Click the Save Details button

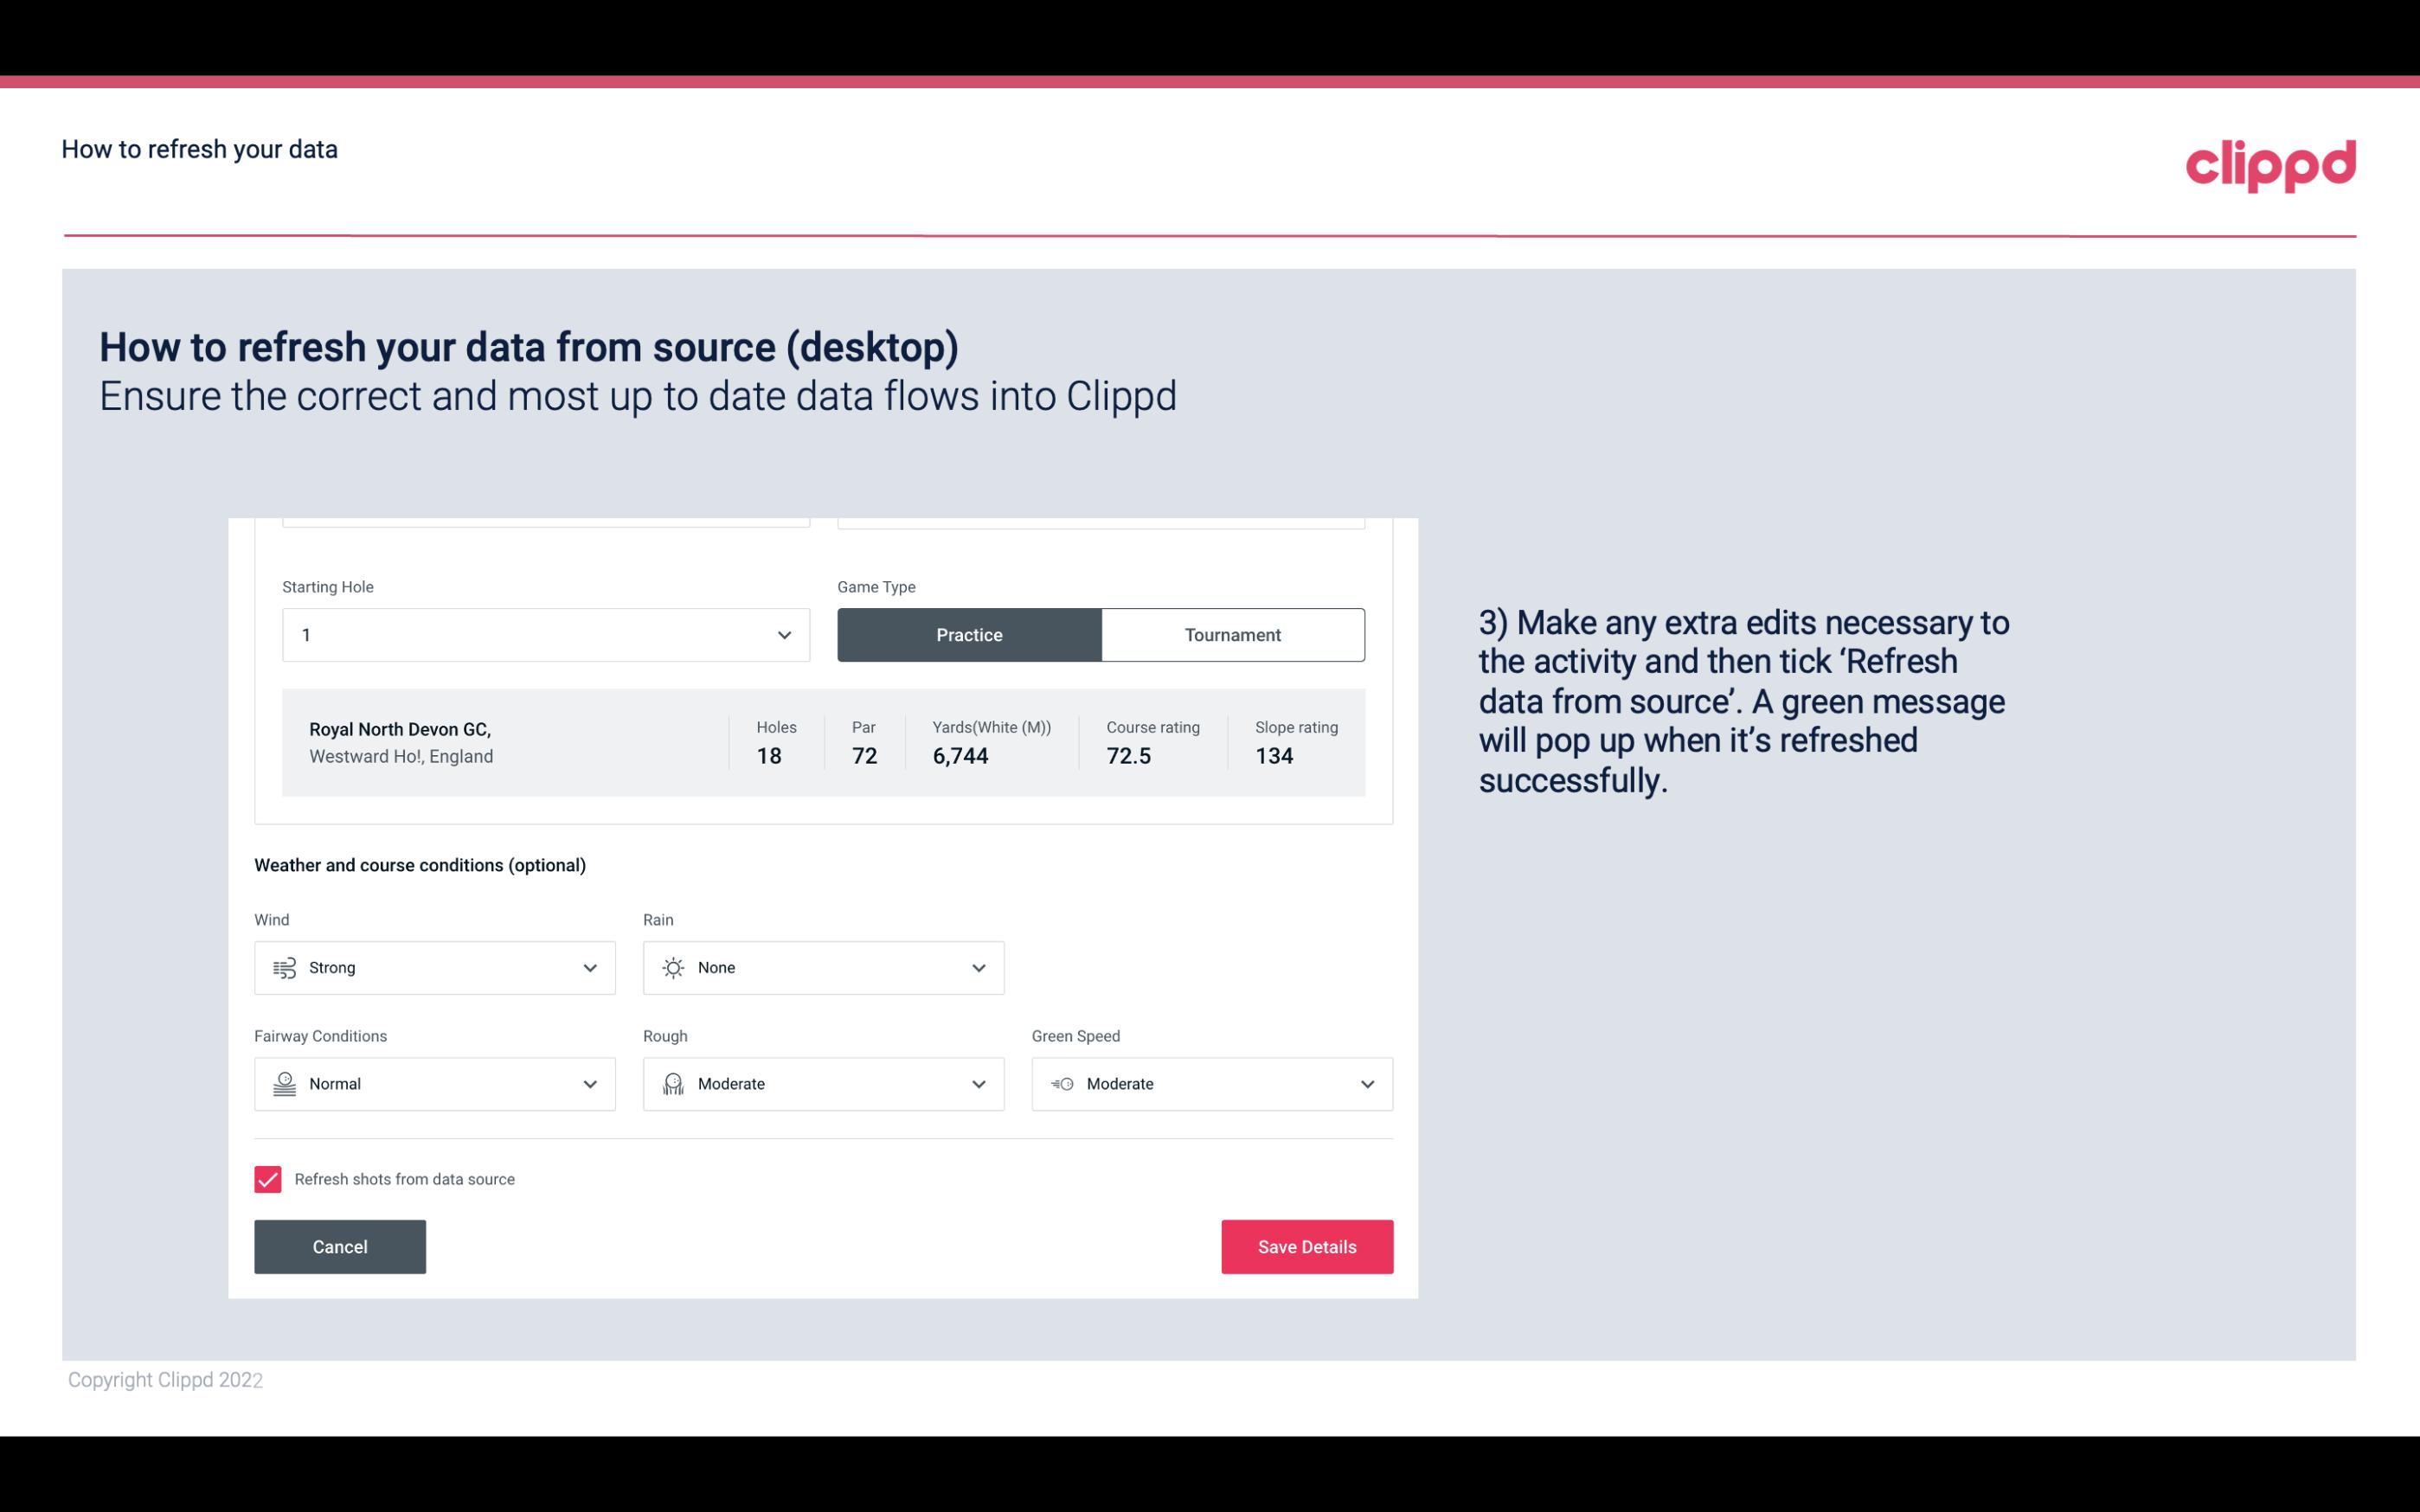tap(1306, 1247)
